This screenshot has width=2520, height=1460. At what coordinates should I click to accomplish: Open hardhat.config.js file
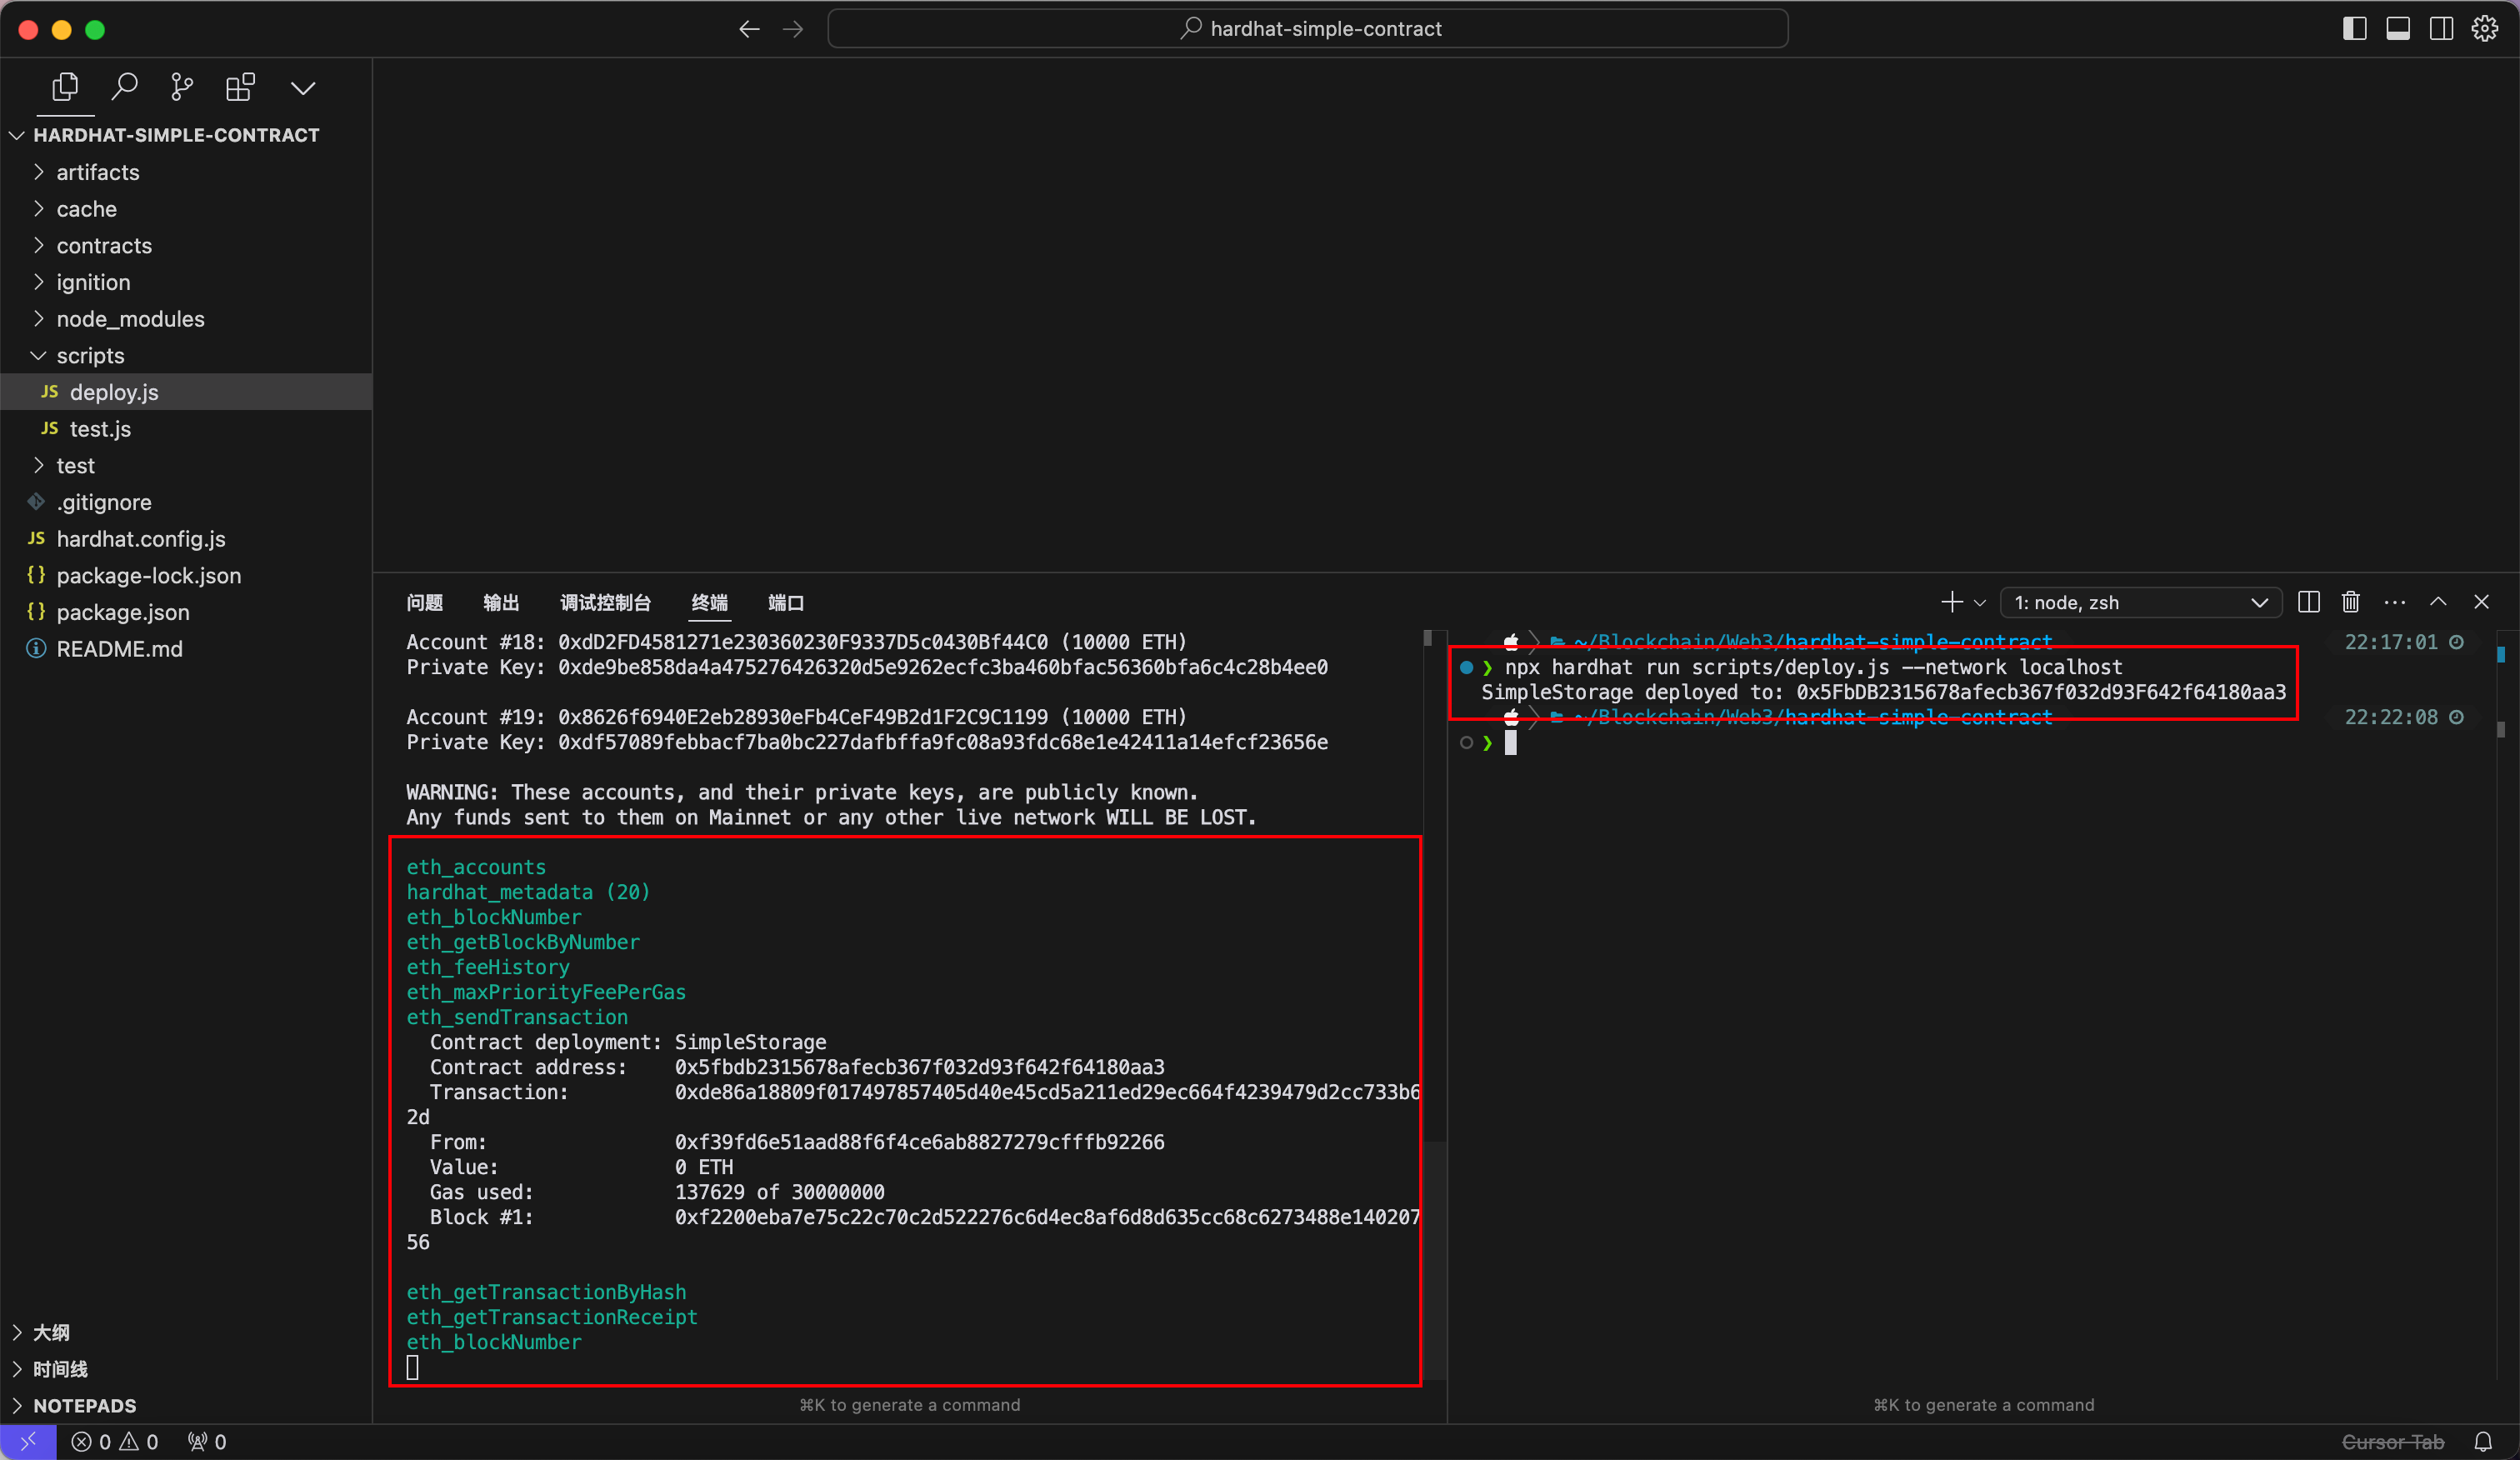click(186, 539)
